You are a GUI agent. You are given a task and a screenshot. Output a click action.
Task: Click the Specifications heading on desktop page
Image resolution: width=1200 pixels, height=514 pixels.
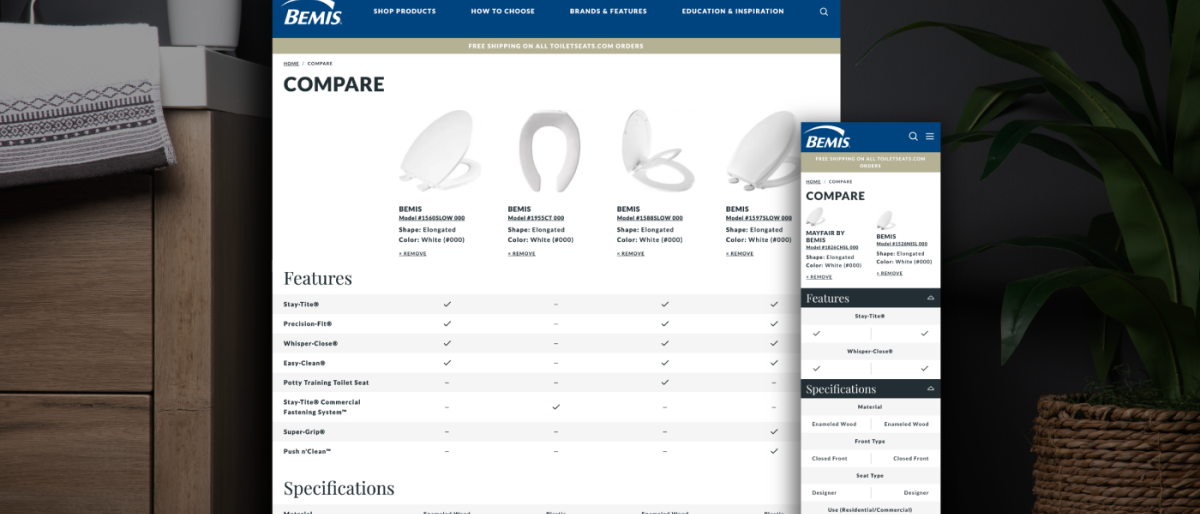tap(339, 489)
